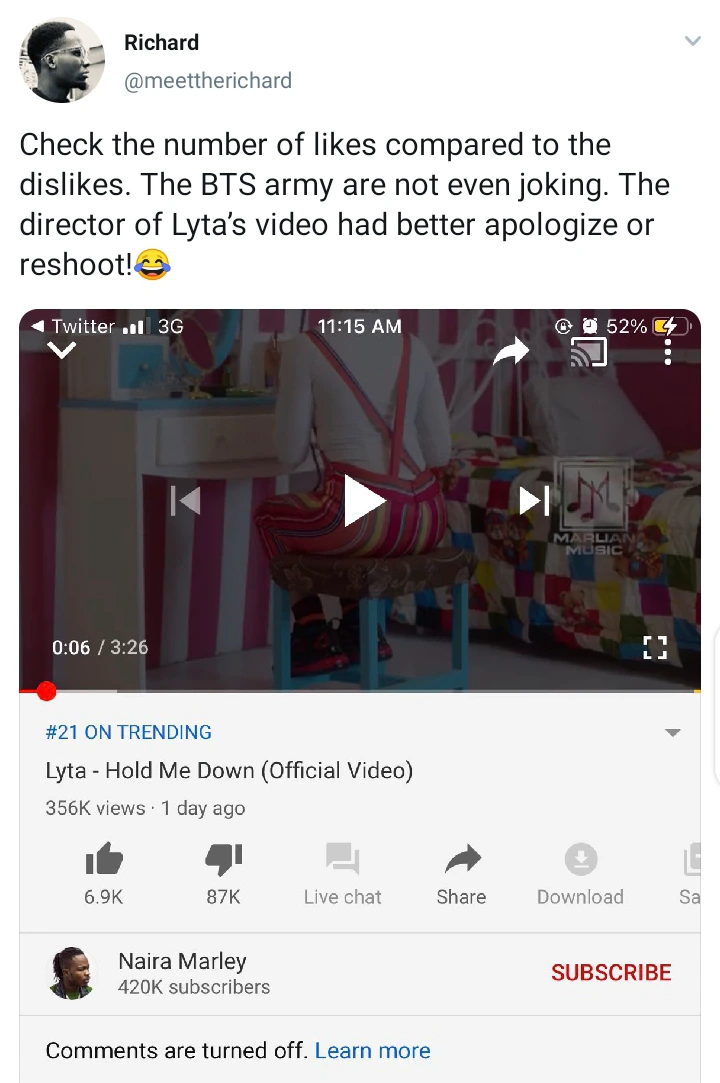This screenshot has height=1083, width=720.
Task: Tap the red video progress scrubber
Action: coord(46,691)
